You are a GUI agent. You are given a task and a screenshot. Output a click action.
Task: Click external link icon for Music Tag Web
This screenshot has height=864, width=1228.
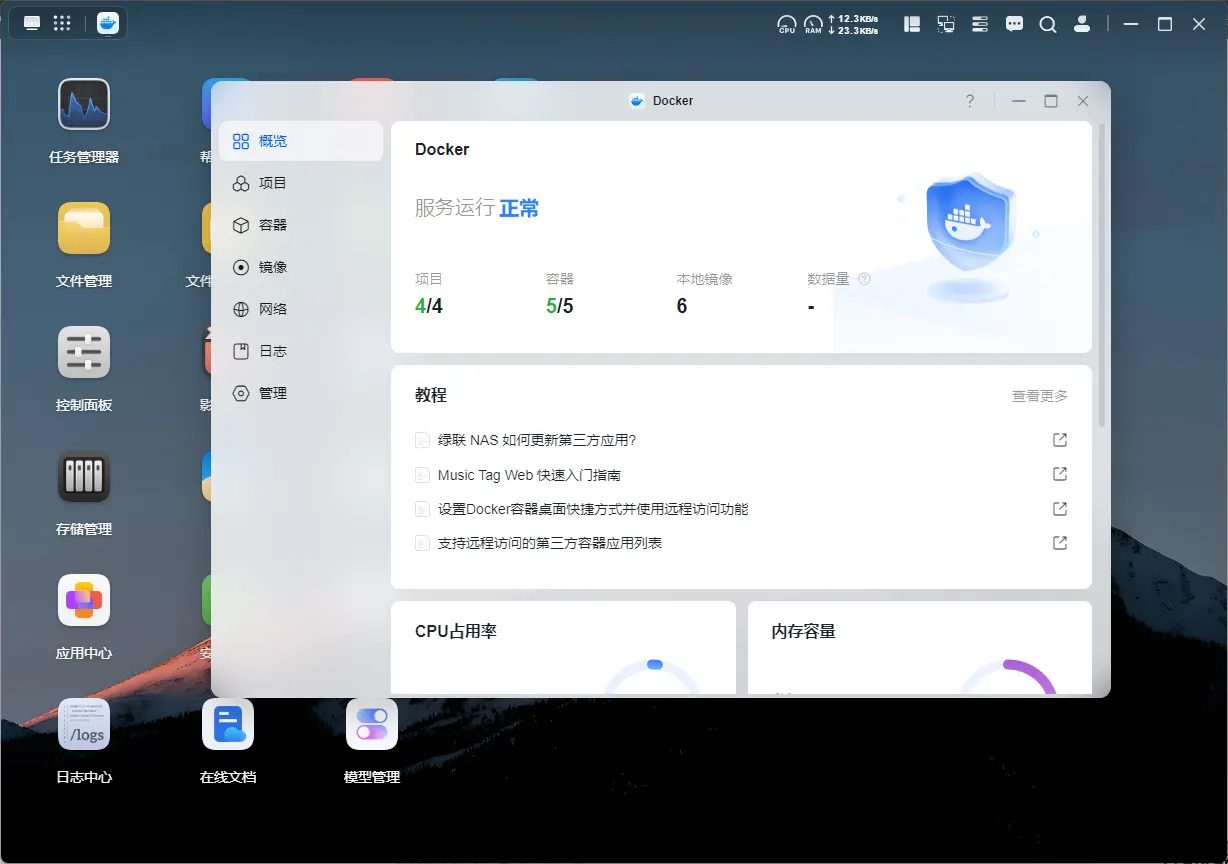1060,474
